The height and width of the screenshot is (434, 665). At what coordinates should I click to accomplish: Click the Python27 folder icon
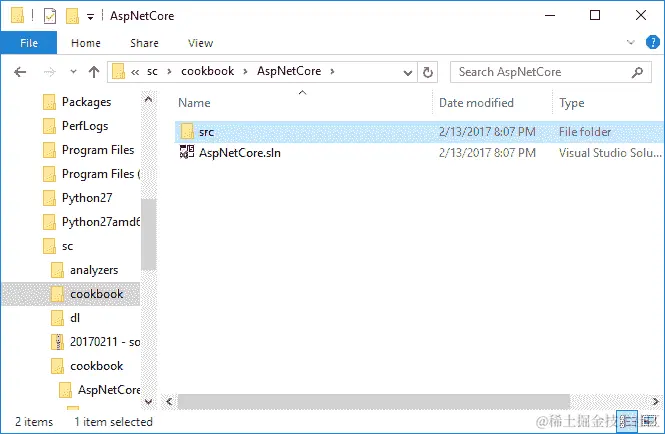[49, 198]
